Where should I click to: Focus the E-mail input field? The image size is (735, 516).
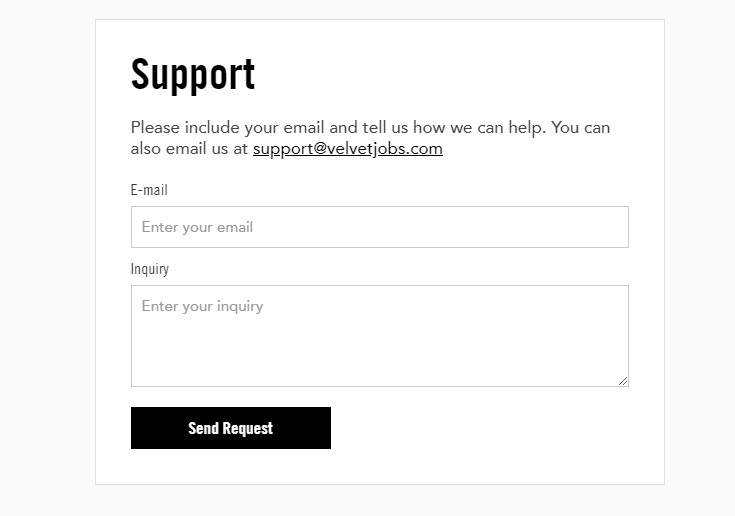point(380,227)
